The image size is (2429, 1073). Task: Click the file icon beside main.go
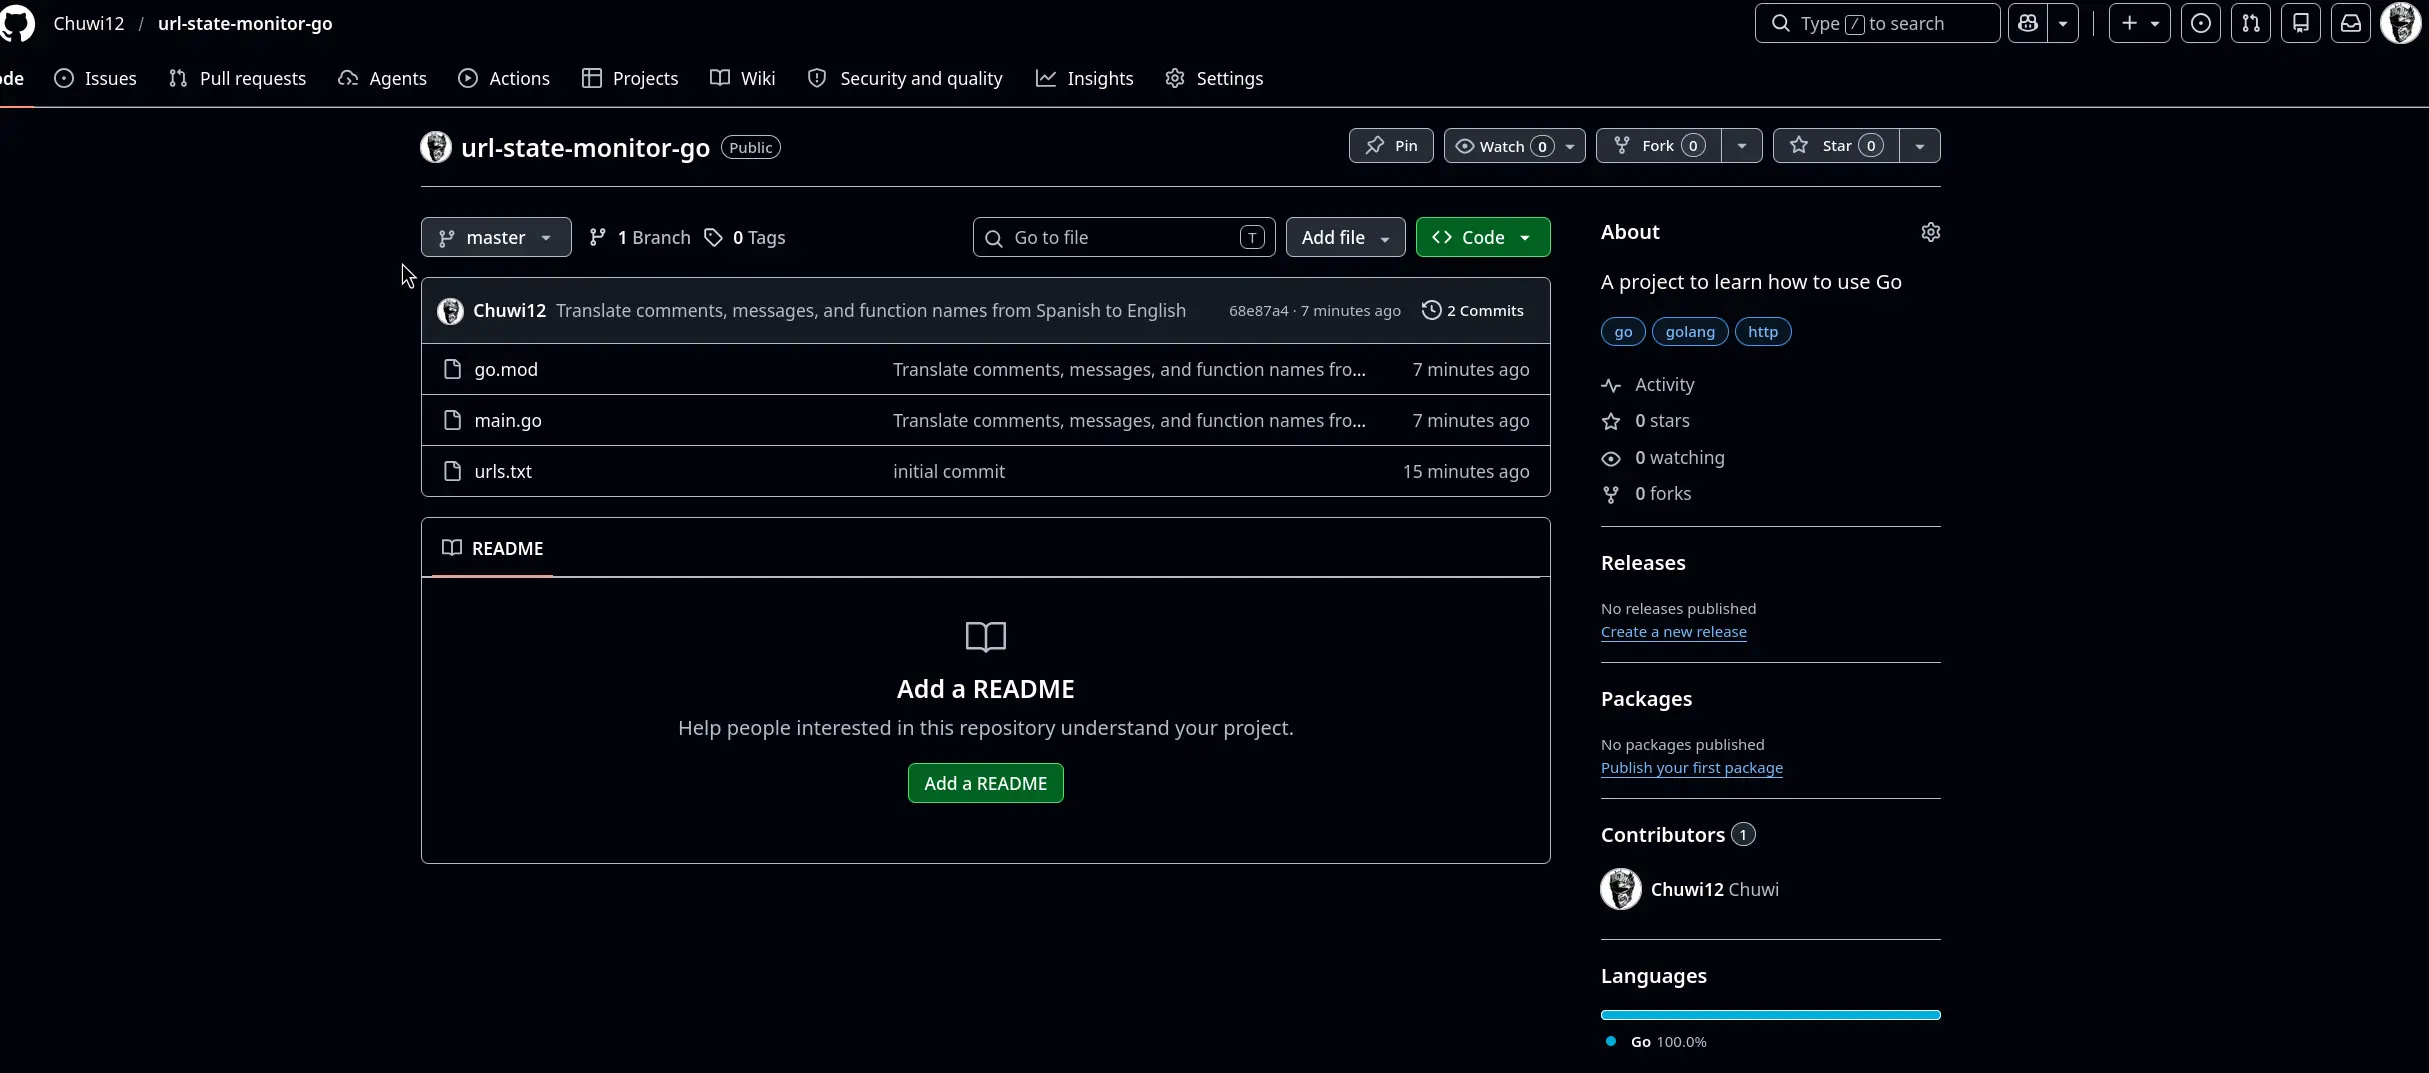(x=452, y=420)
